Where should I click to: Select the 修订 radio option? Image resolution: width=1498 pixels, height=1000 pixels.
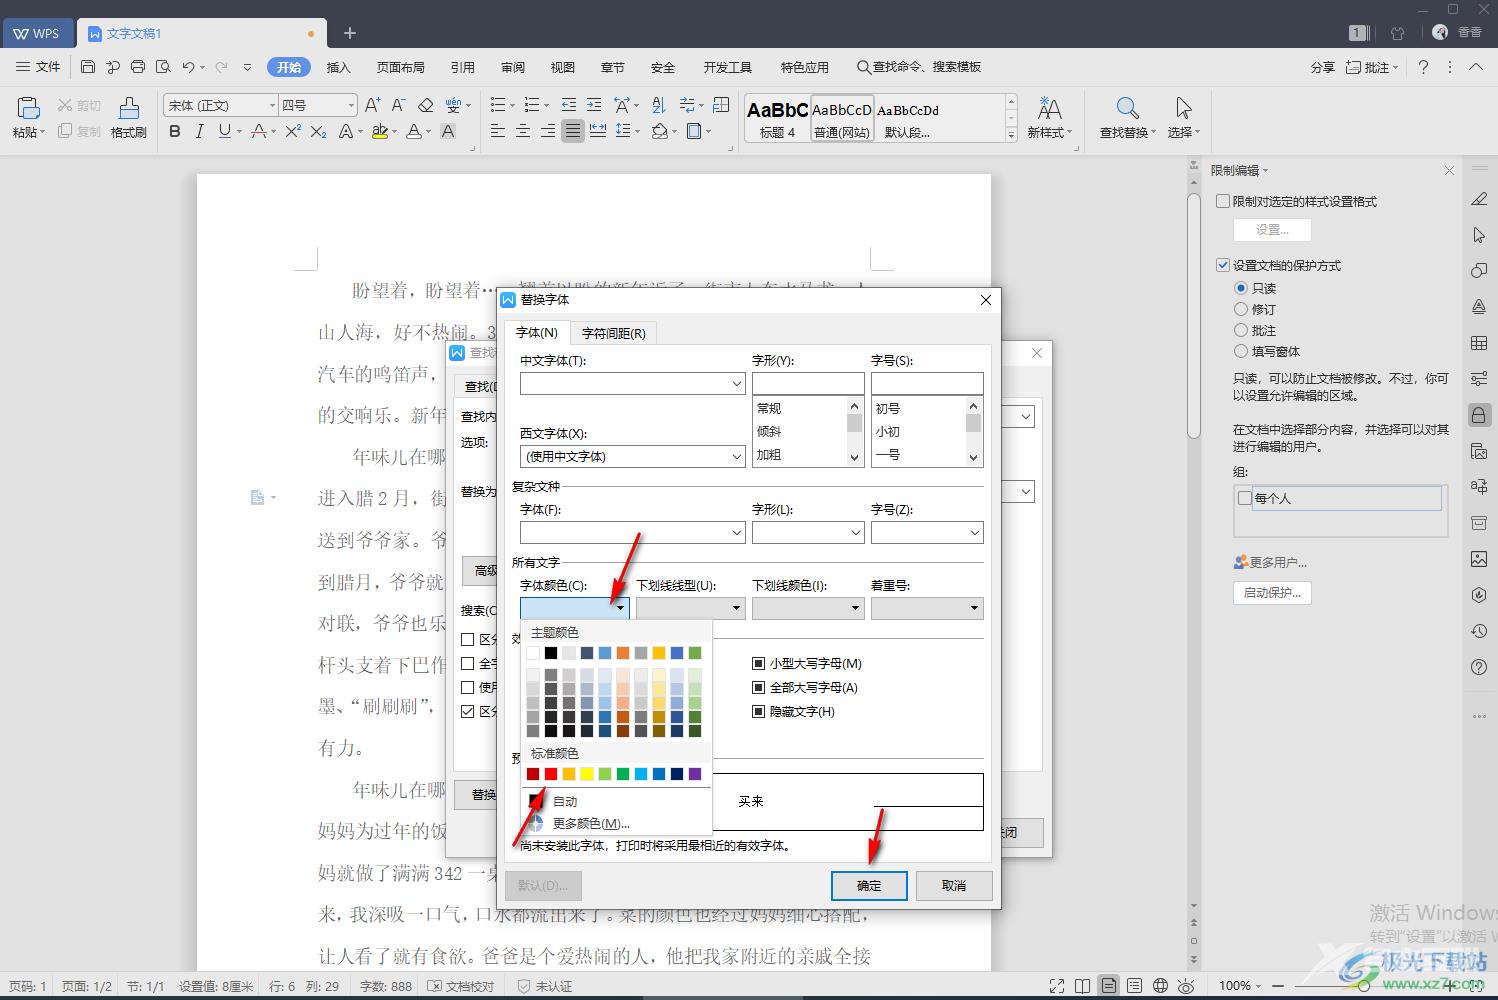[1241, 309]
